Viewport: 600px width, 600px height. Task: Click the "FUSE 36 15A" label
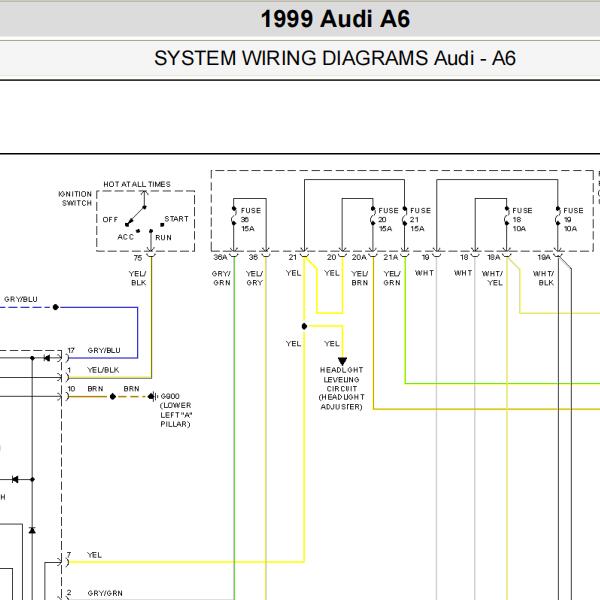coord(251,220)
